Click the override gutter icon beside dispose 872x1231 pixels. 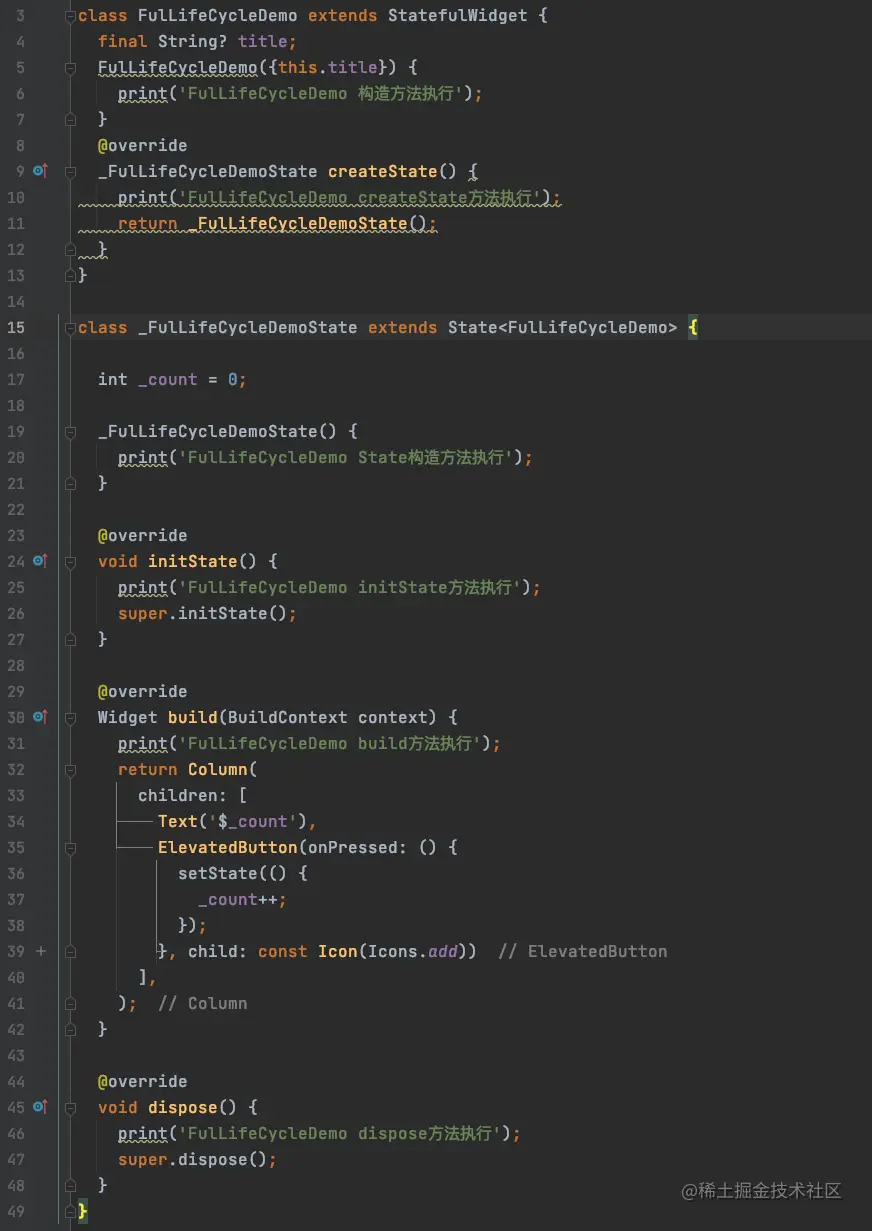point(40,1107)
